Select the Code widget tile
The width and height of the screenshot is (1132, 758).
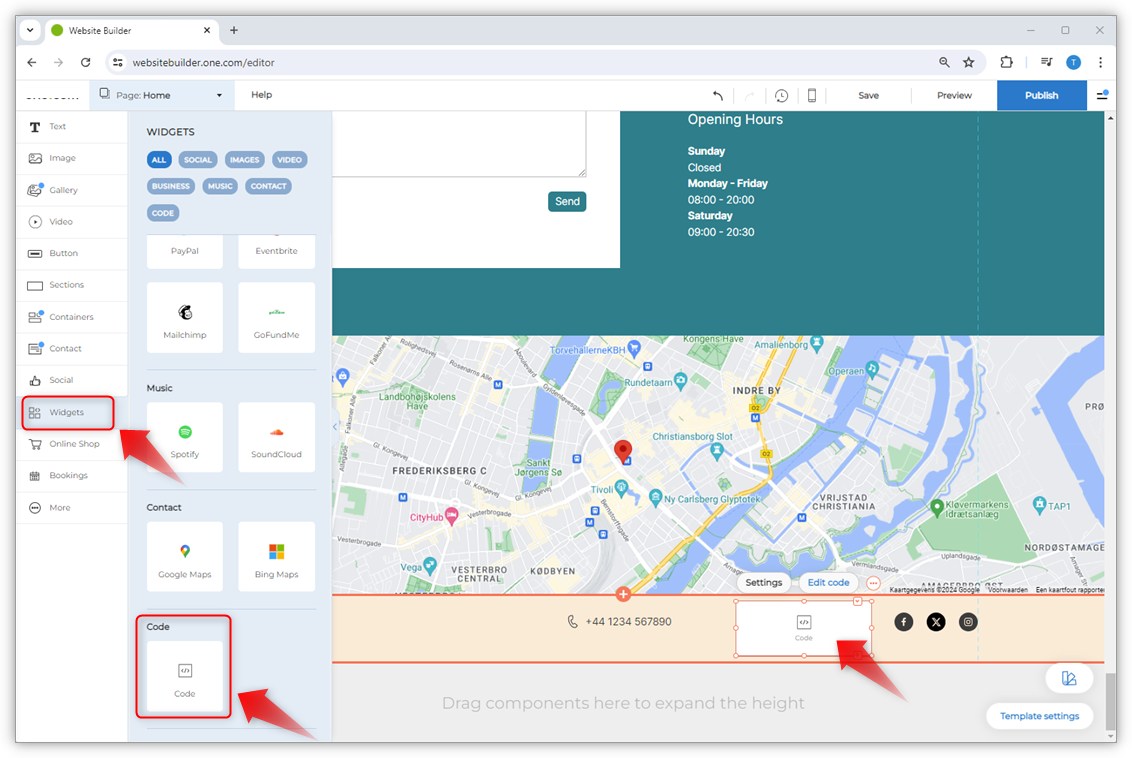(x=185, y=677)
